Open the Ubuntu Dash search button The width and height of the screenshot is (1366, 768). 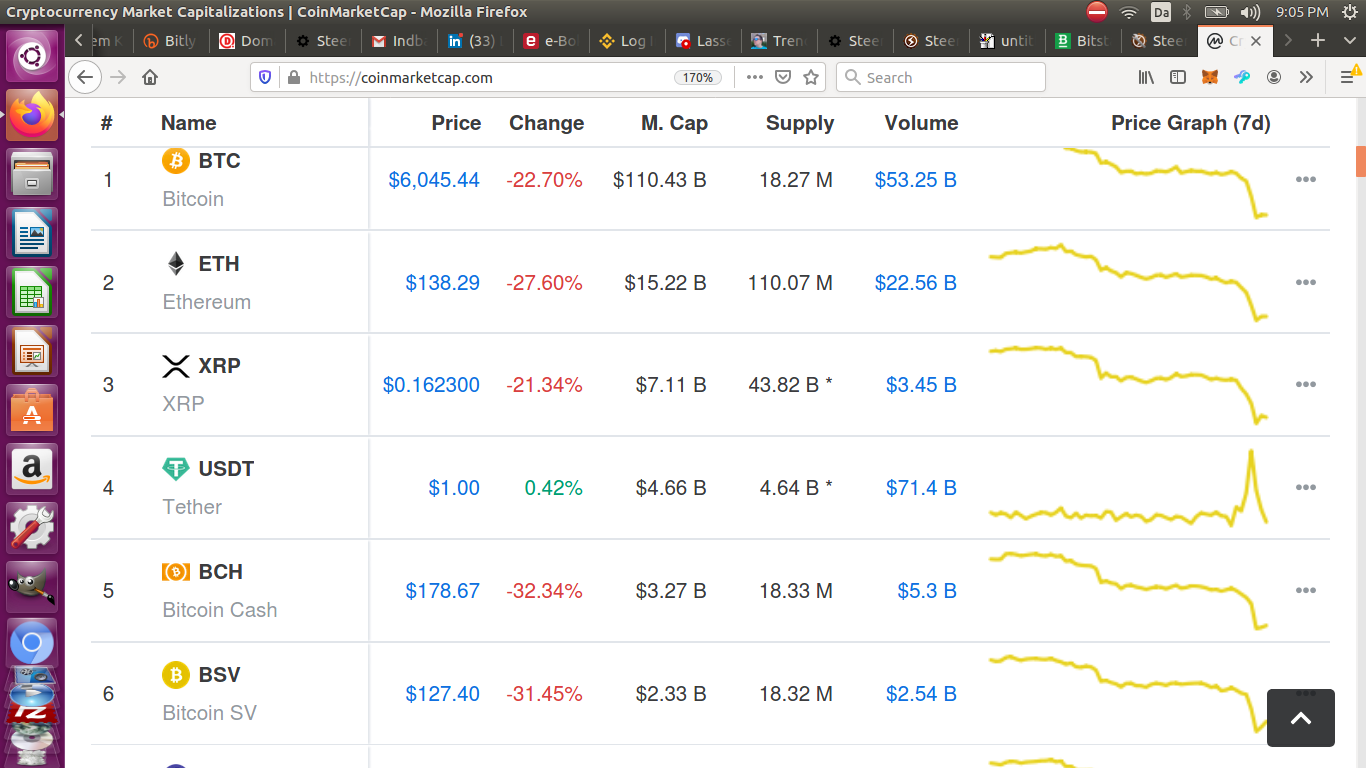coord(32,56)
